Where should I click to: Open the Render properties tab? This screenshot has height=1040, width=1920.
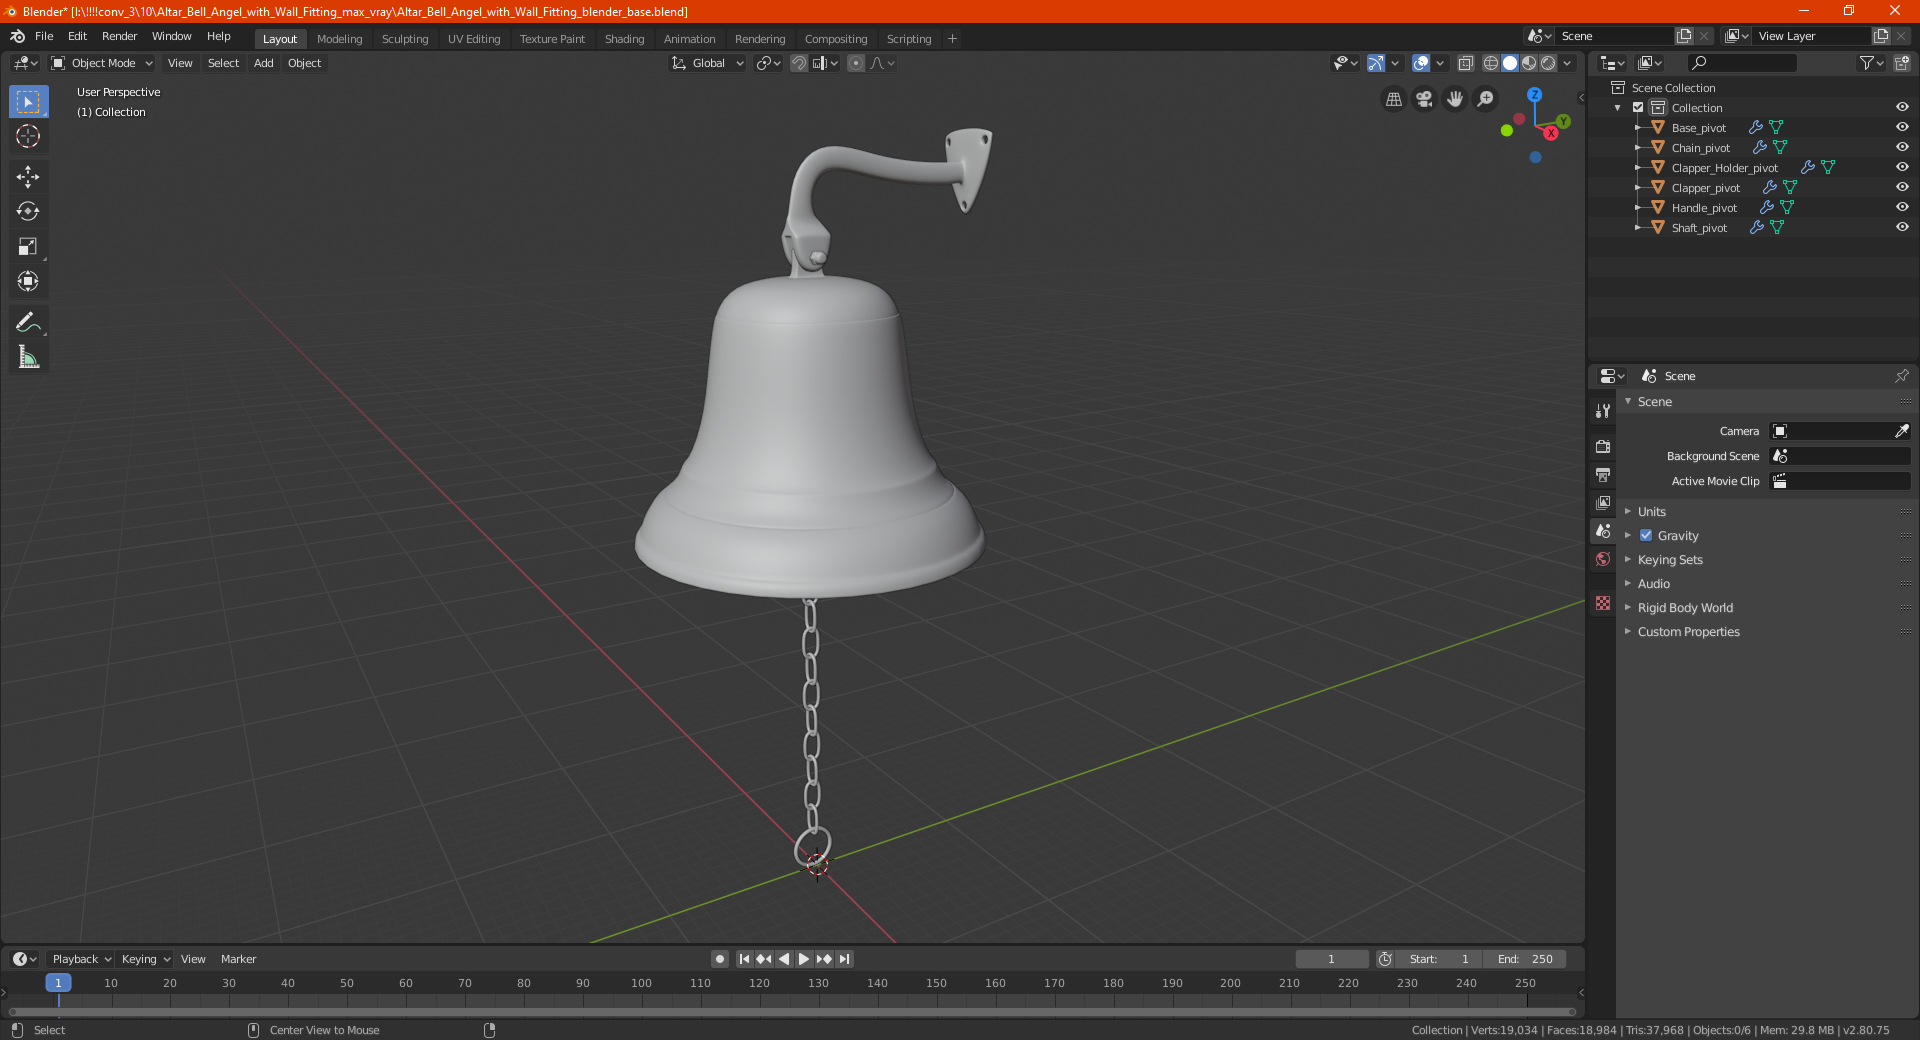click(x=1603, y=446)
